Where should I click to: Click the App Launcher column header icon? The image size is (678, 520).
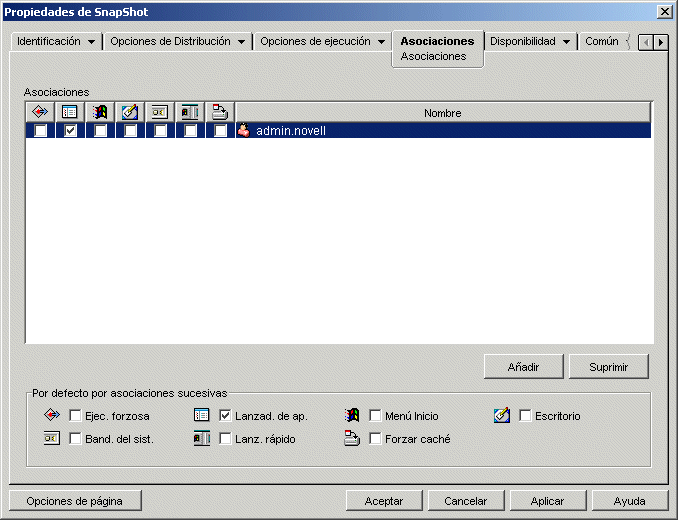[70, 112]
